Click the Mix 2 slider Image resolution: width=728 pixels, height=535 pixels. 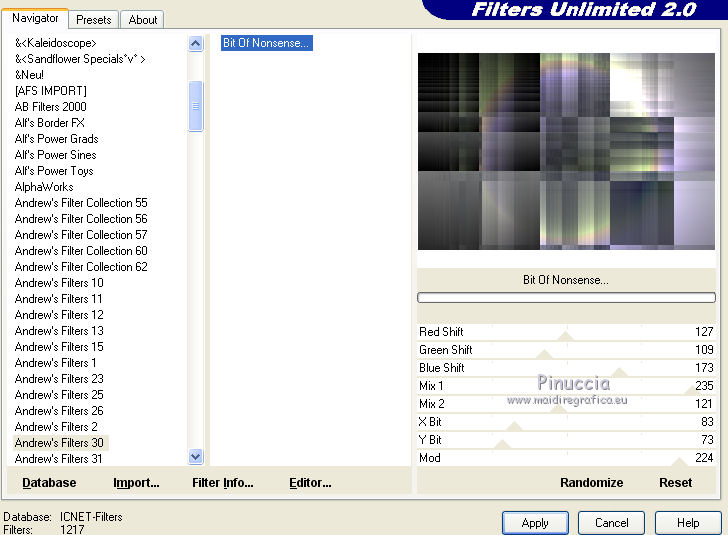pos(566,404)
